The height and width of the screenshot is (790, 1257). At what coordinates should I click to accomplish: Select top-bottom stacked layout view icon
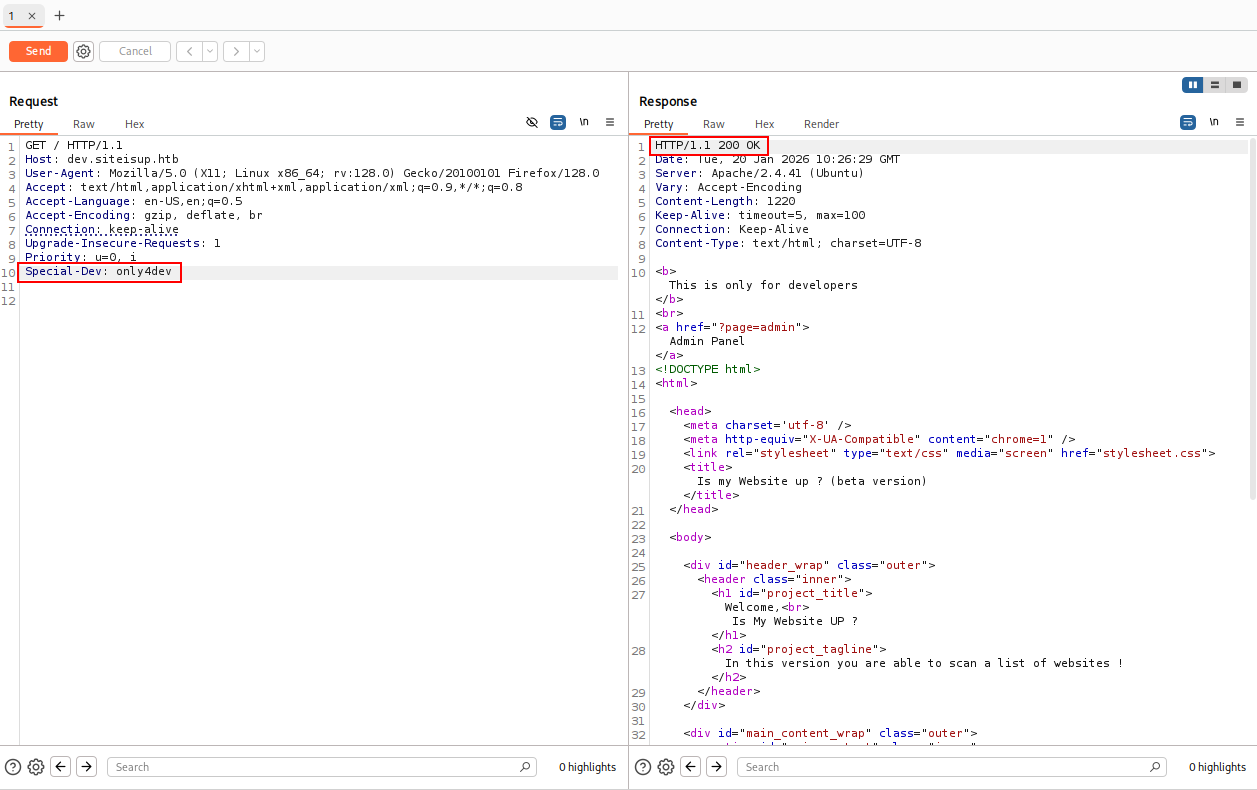point(1214,85)
